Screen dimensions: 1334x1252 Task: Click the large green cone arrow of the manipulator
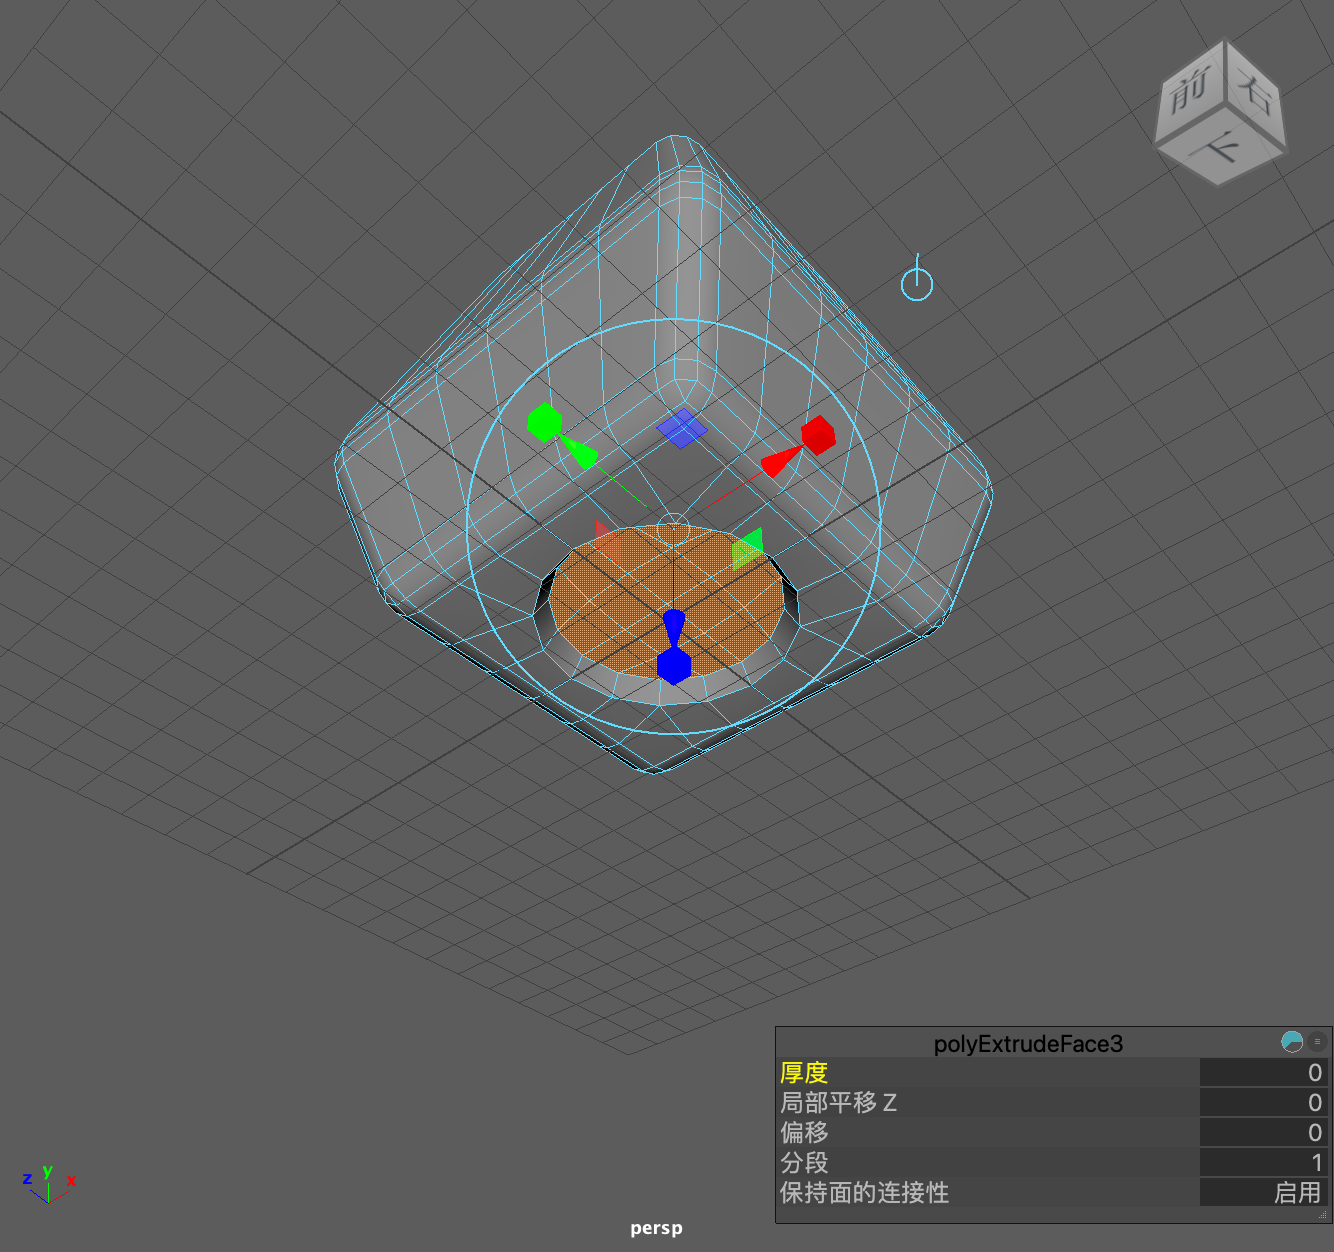point(579,454)
